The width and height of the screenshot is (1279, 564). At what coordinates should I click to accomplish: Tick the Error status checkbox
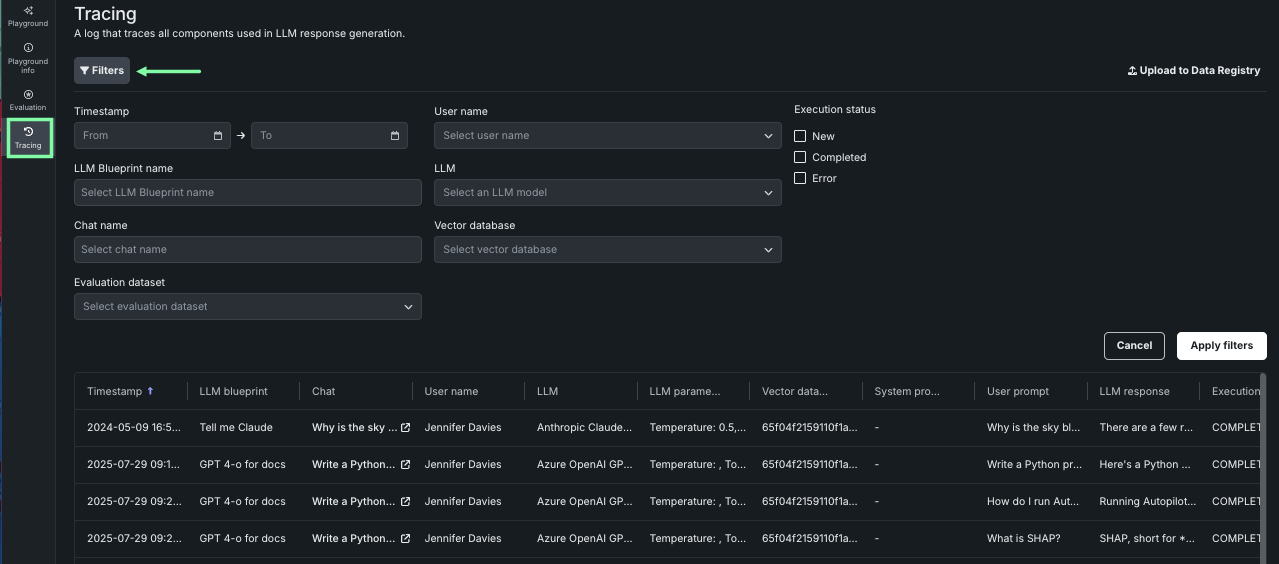(800, 178)
